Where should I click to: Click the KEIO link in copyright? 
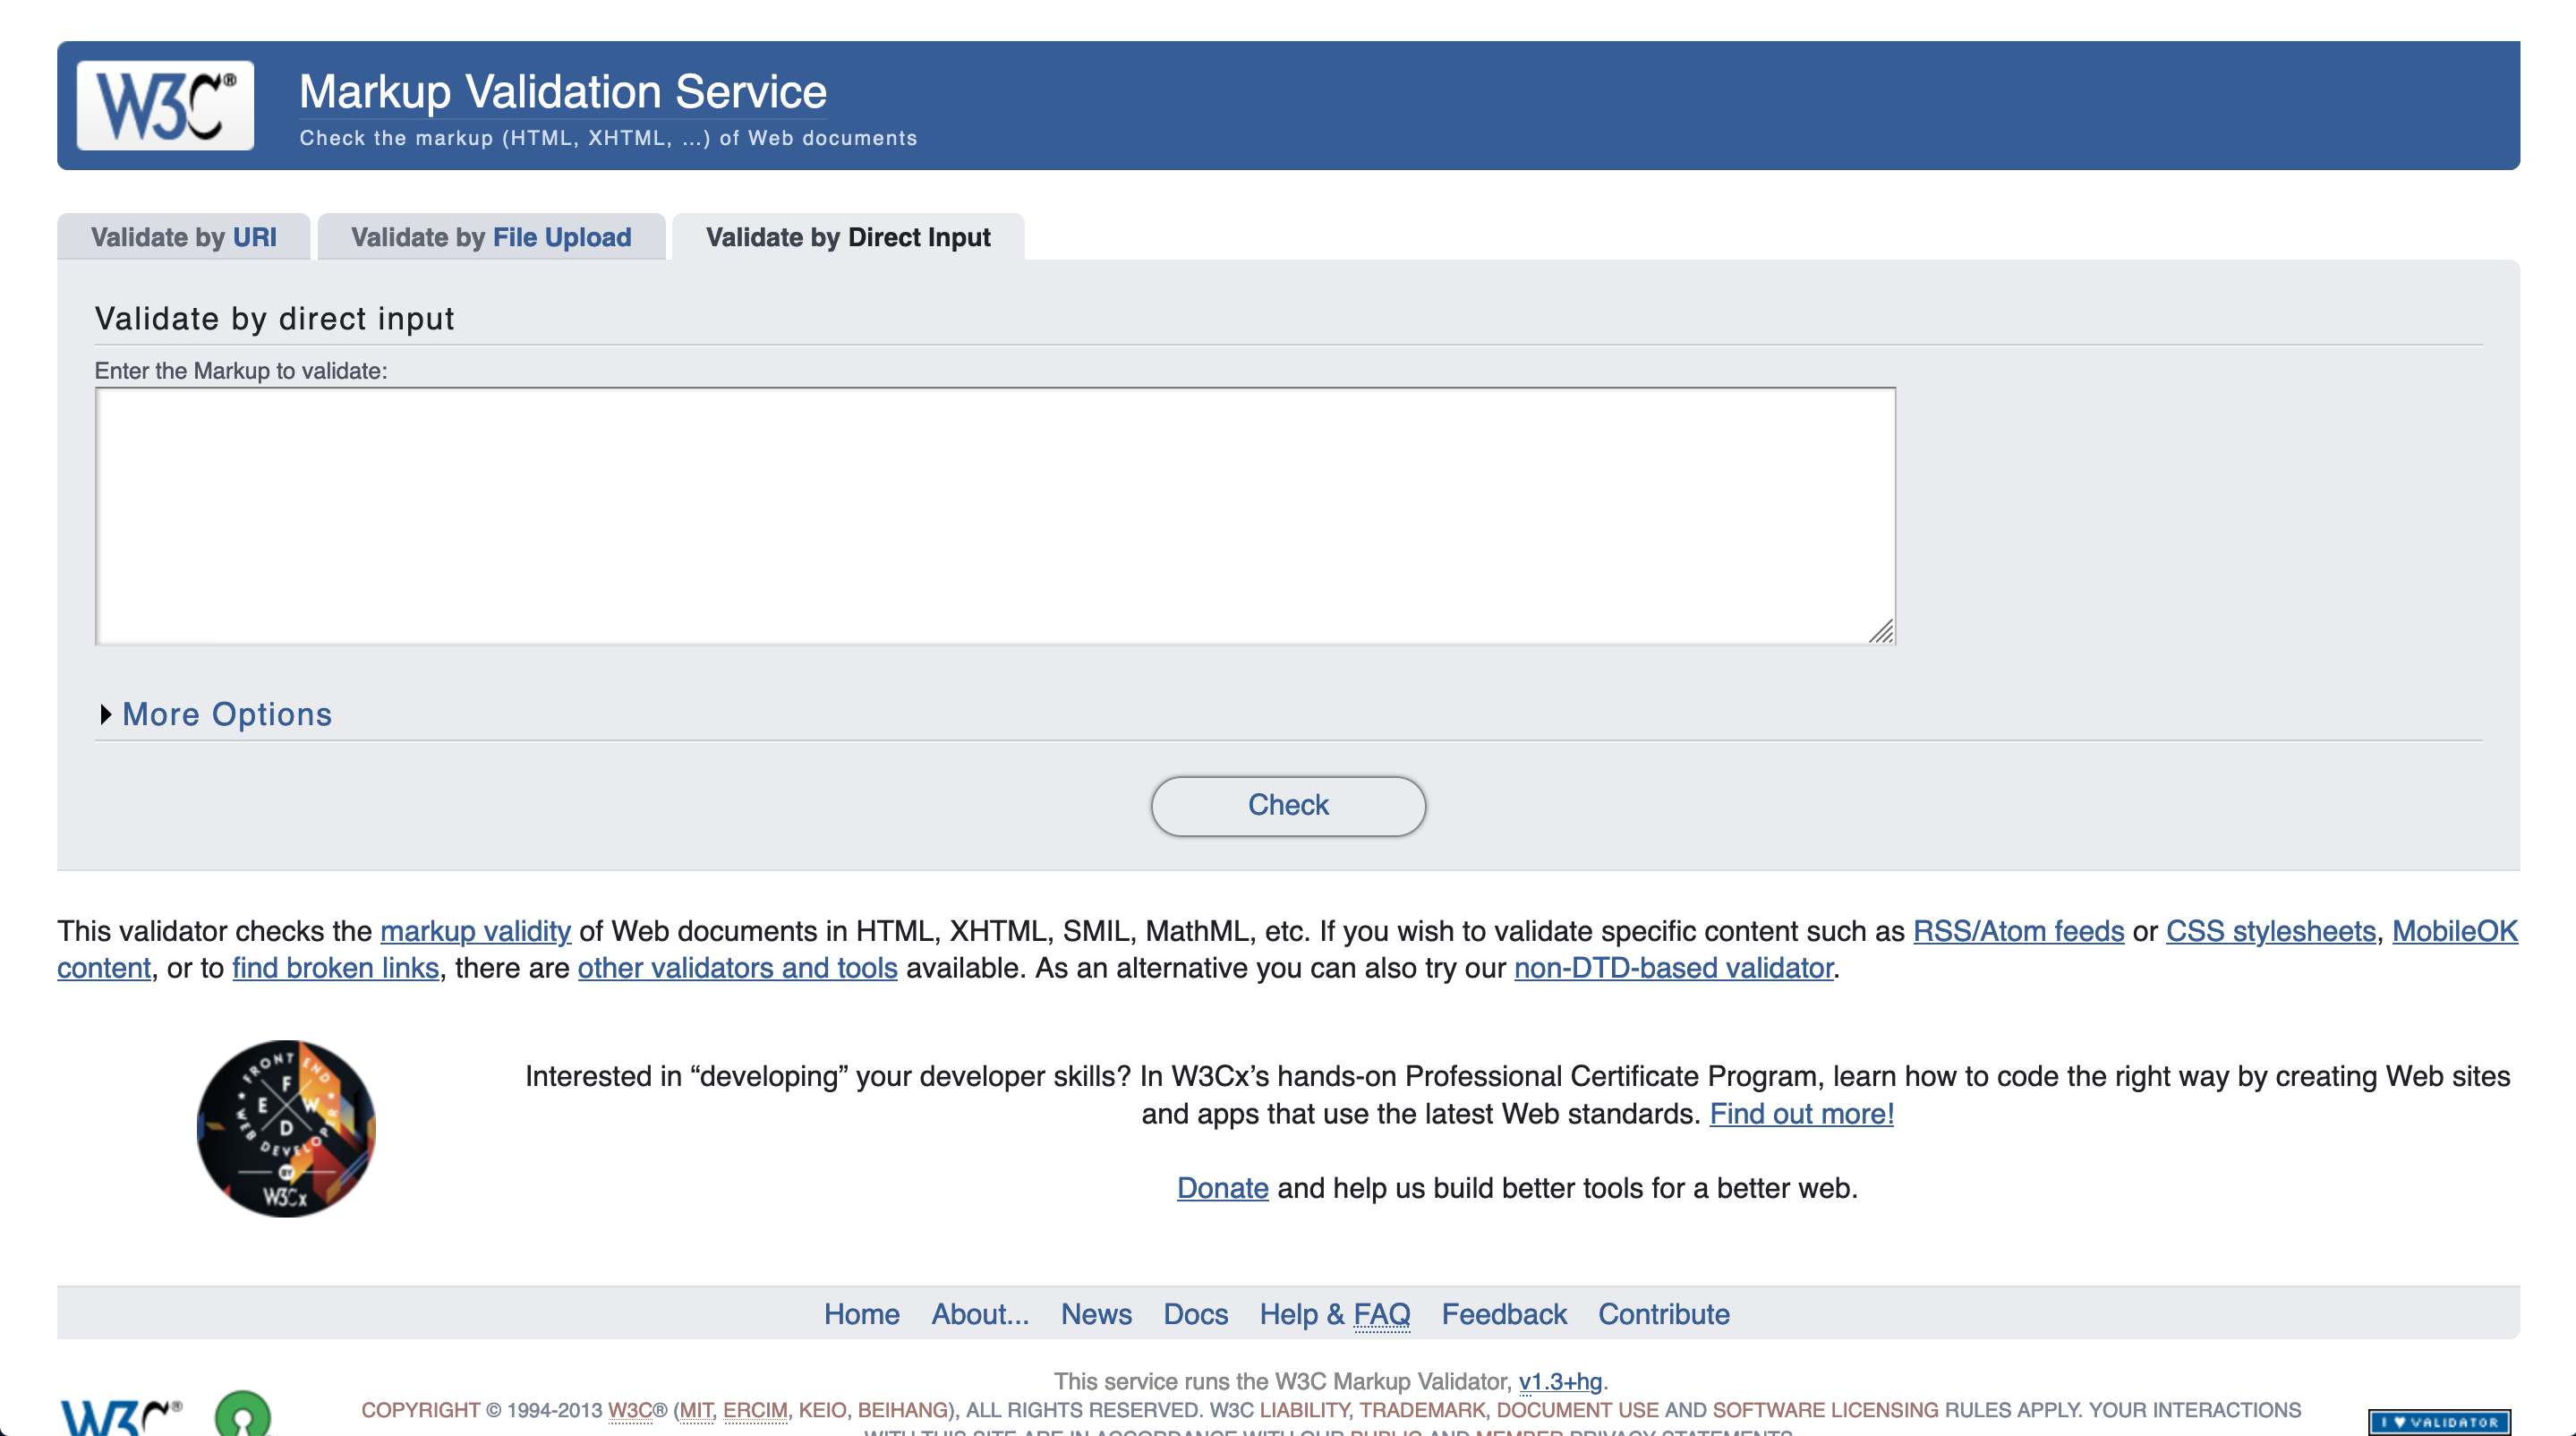click(x=822, y=1410)
